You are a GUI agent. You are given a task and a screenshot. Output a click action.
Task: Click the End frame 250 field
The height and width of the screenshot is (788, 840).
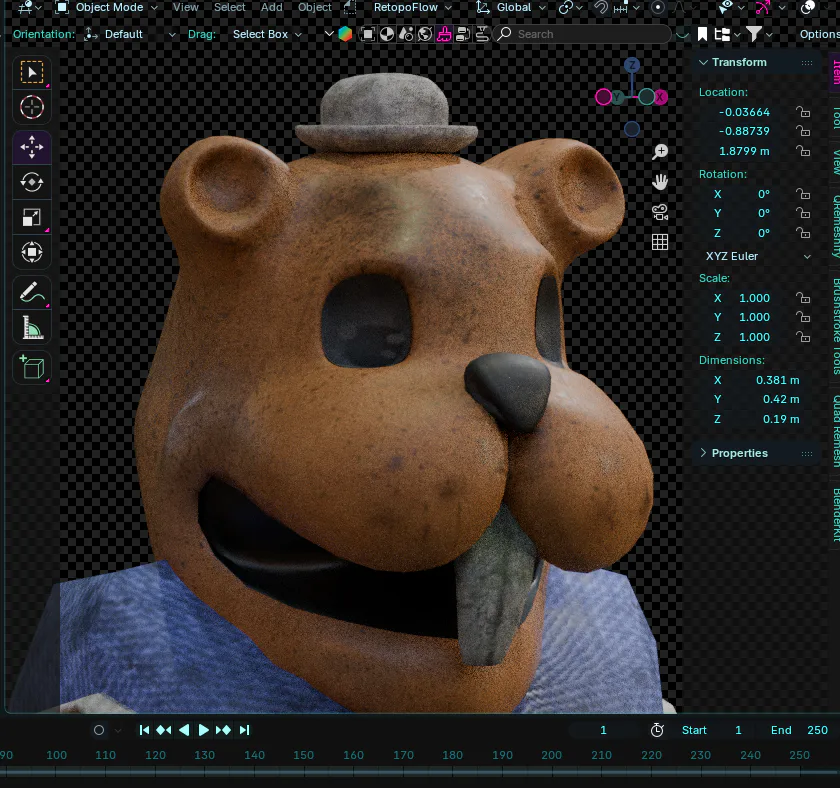point(799,730)
